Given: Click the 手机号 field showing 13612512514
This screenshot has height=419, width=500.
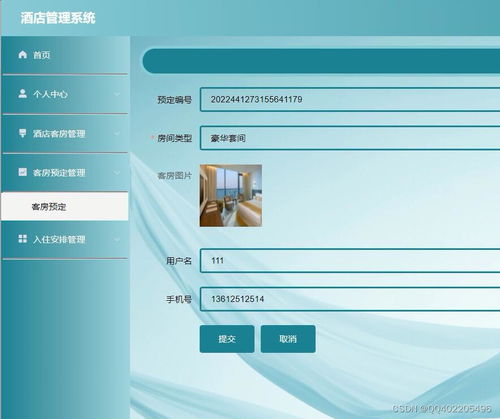Looking at the screenshot, I should coord(350,299).
